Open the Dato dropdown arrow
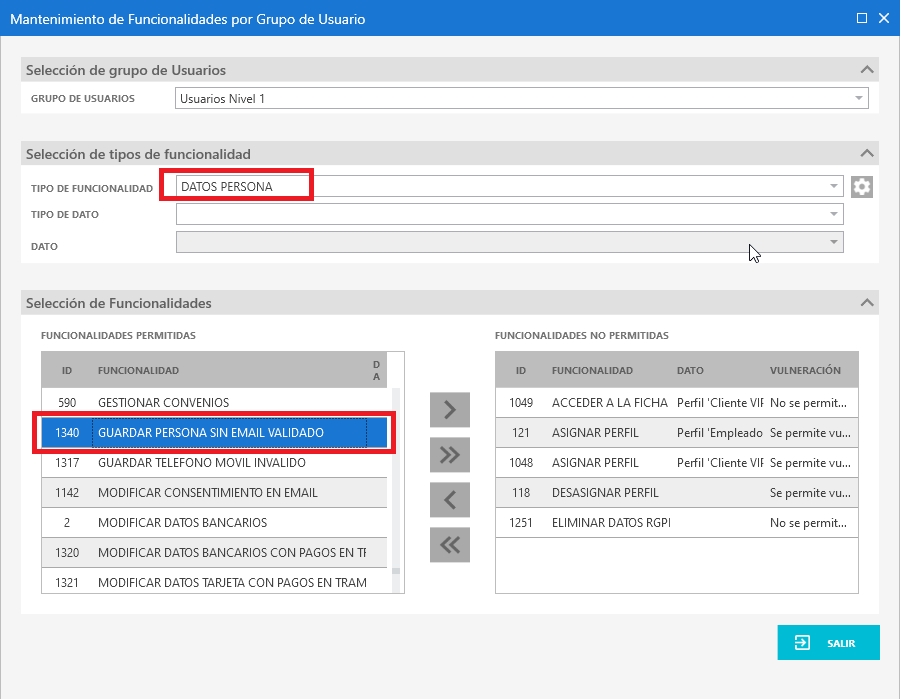The image size is (901, 699). (x=833, y=242)
